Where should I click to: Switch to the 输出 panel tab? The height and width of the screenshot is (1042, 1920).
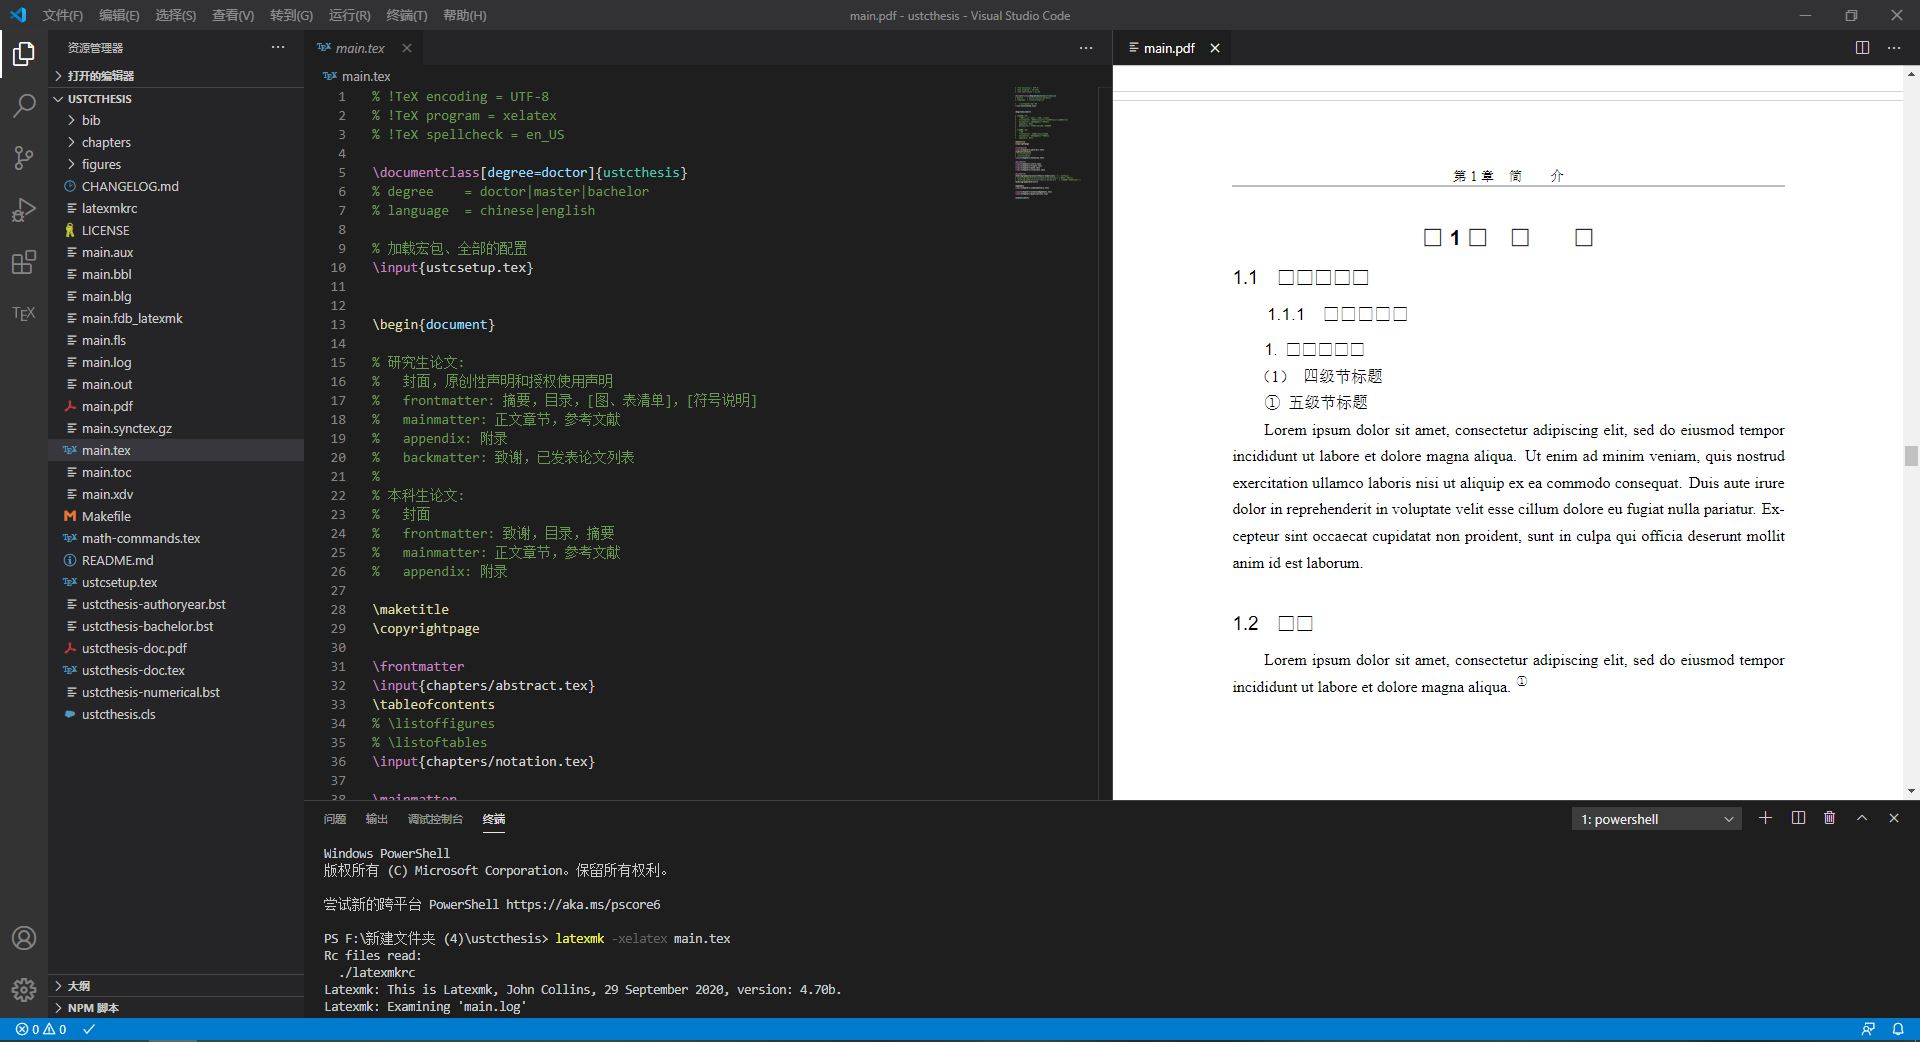tap(375, 818)
